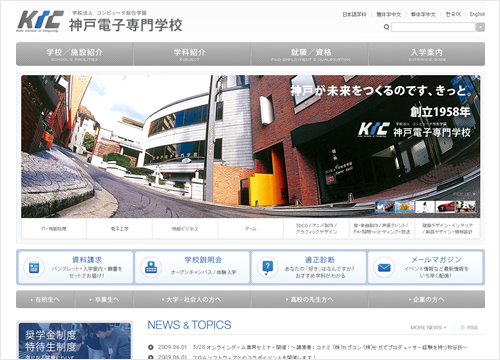Open the ゲーム department tab

251,229
